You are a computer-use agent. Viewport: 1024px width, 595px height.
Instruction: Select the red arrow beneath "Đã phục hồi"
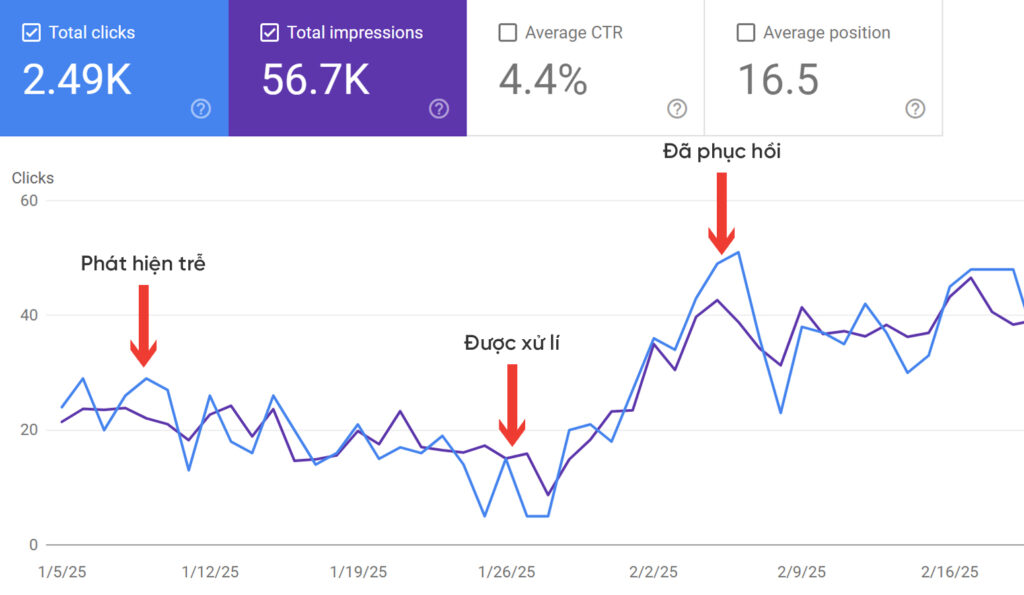tap(721, 212)
